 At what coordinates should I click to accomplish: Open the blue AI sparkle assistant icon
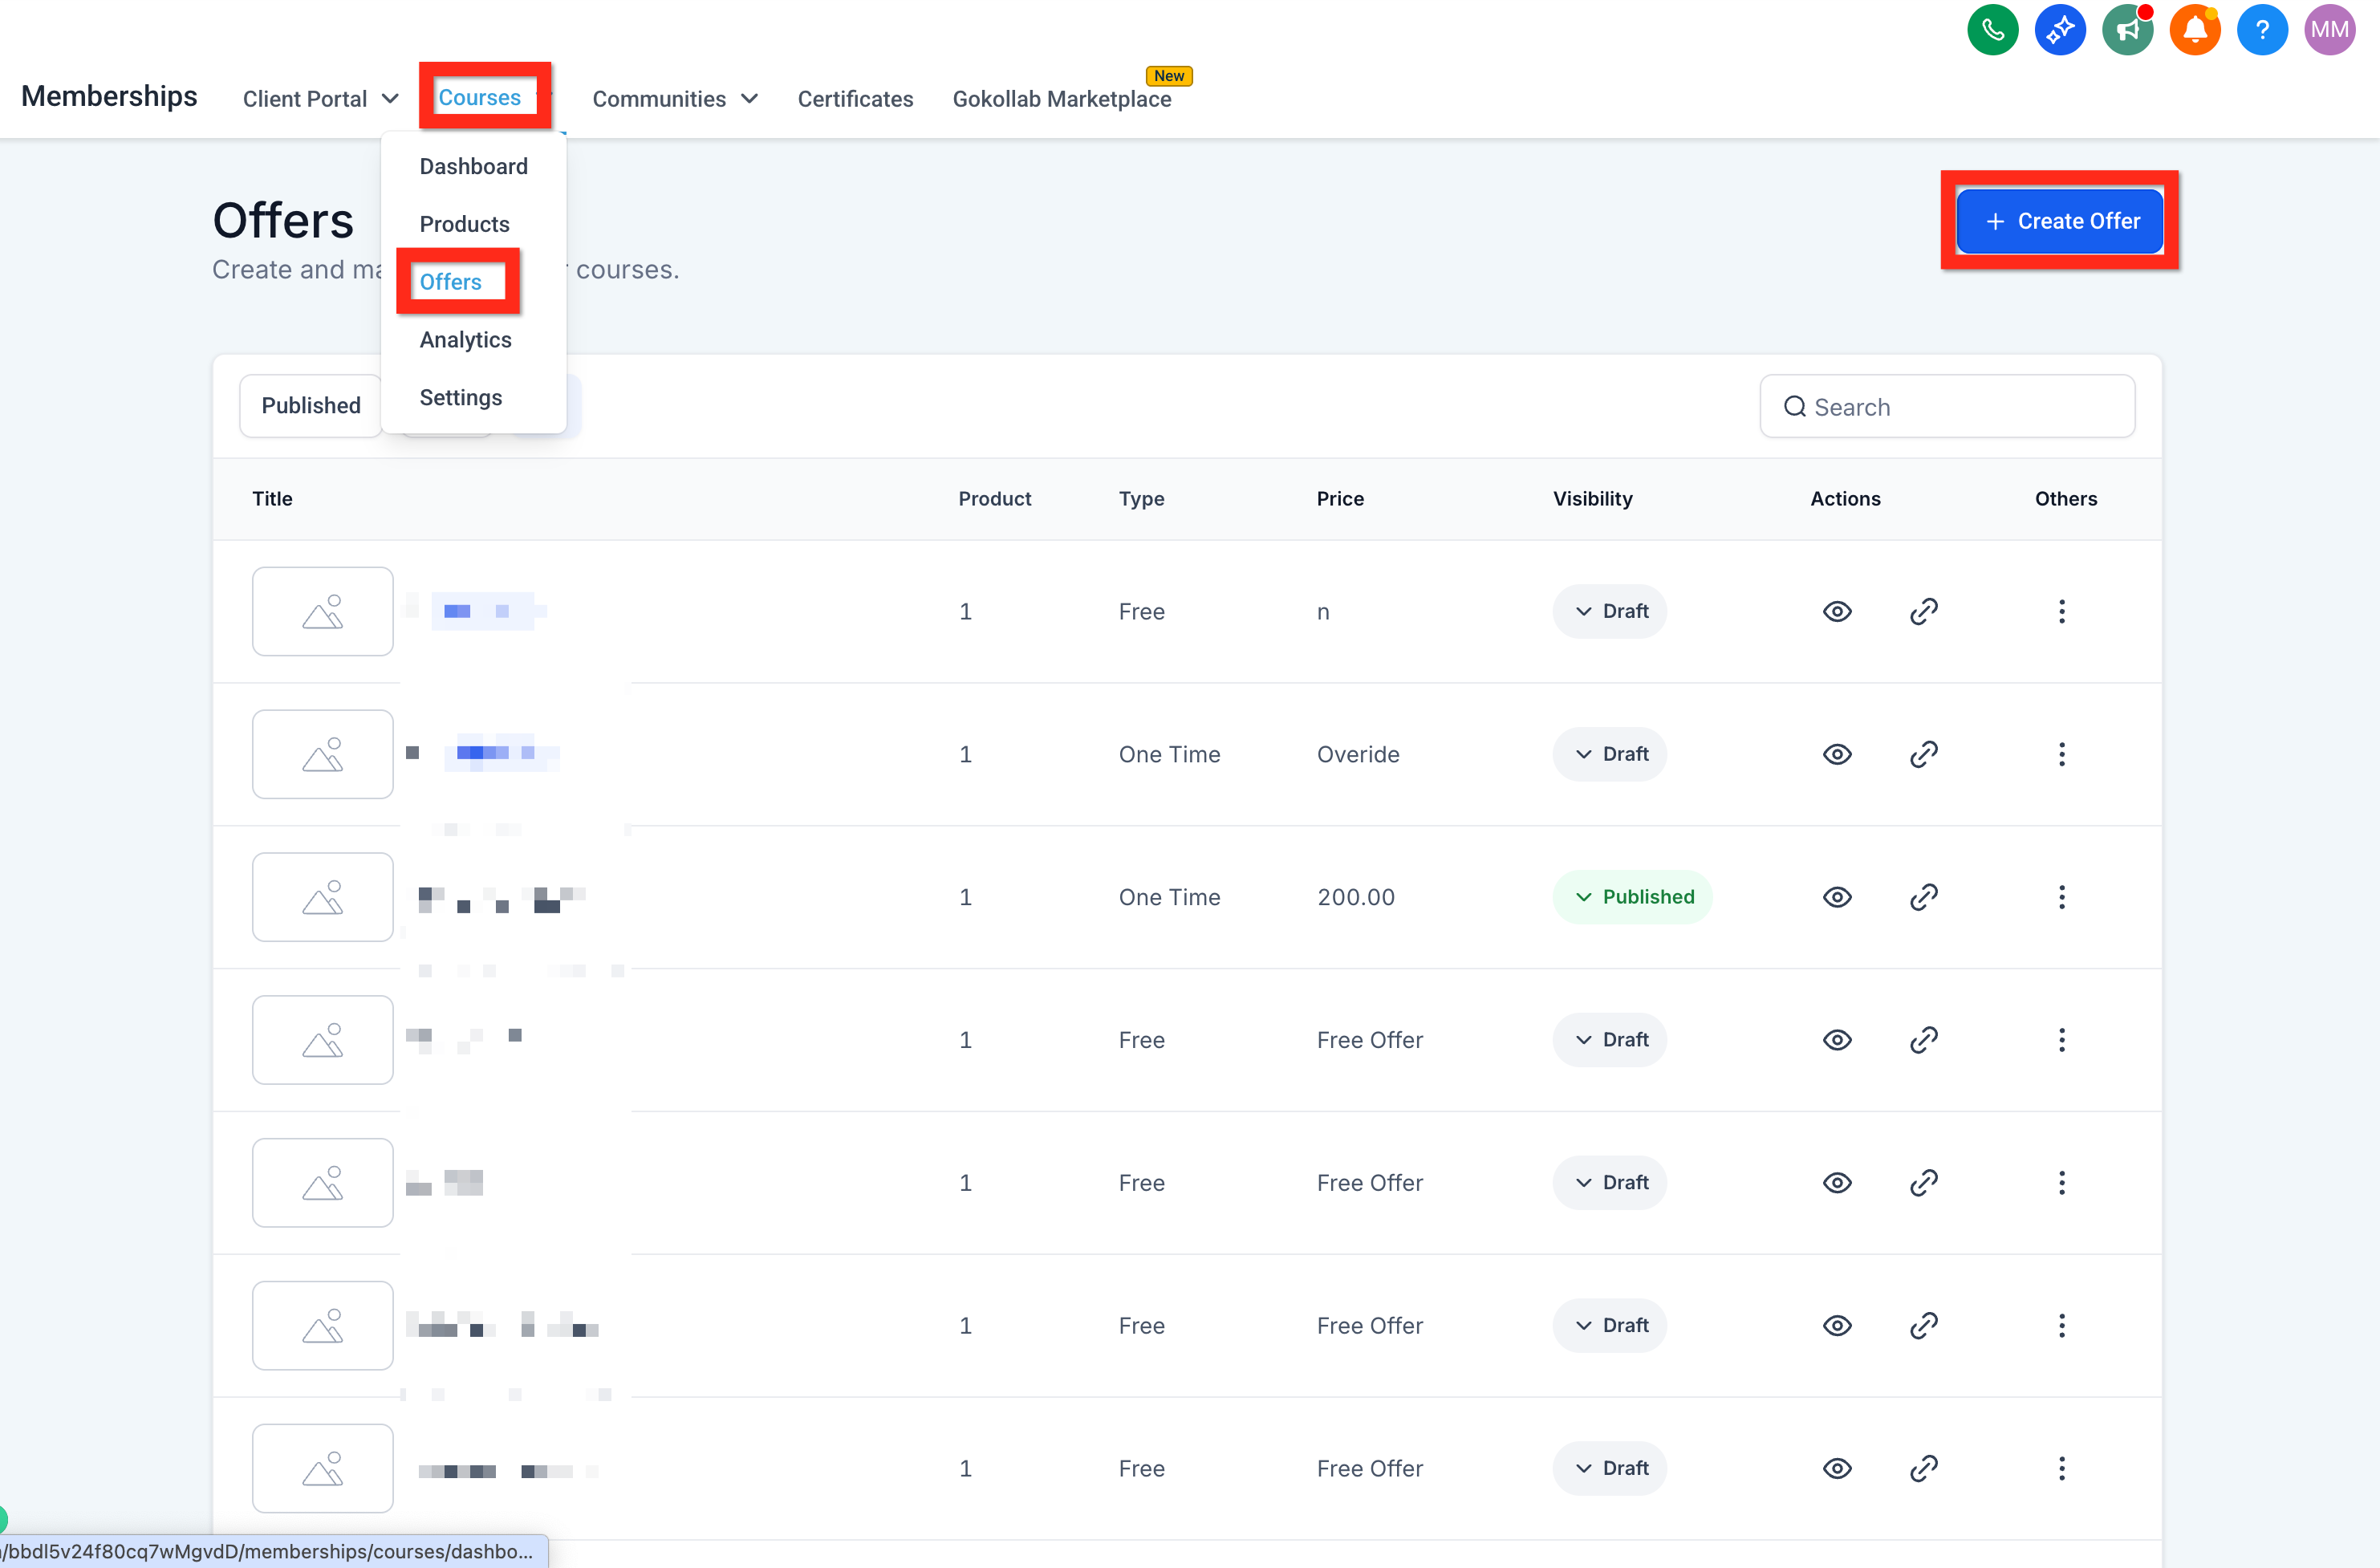pyautogui.click(x=2059, y=30)
